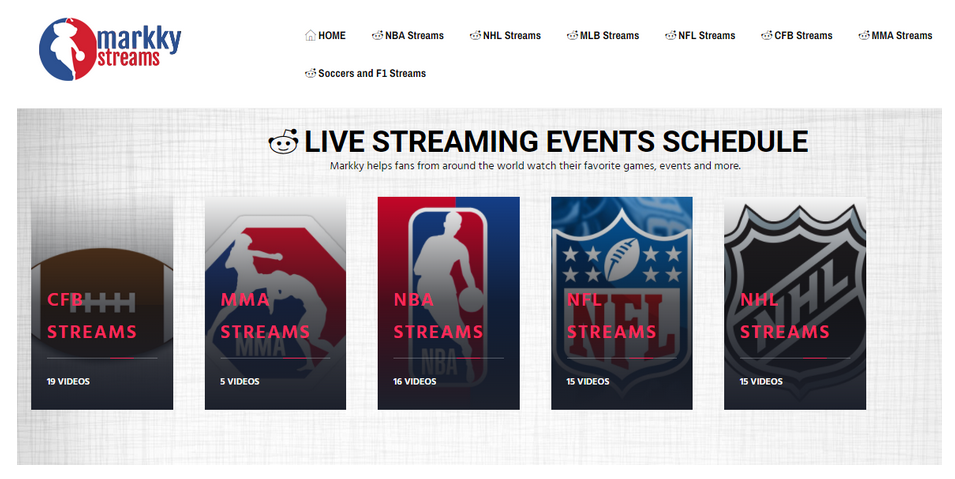The image size is (955, 479).
Task: Click the icon beside MMA Streams menu
Action: click(863, 36)
